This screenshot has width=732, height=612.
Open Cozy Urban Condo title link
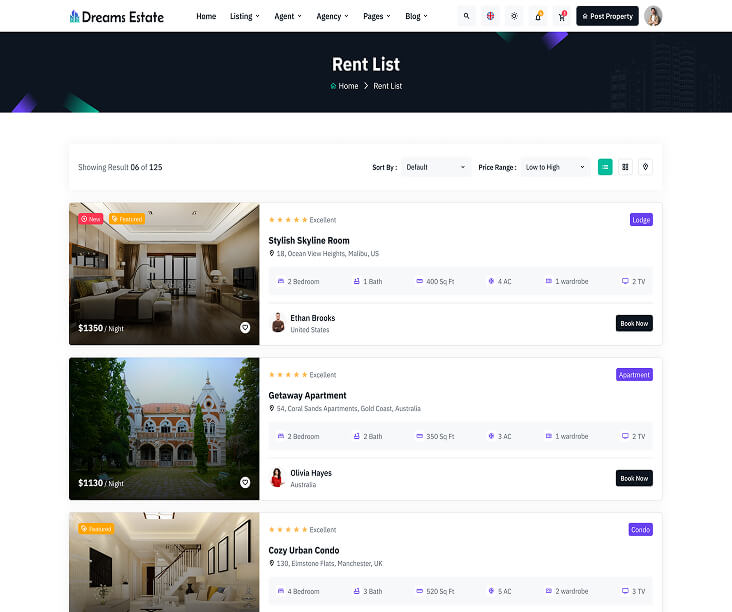click(x=303, y=550)
